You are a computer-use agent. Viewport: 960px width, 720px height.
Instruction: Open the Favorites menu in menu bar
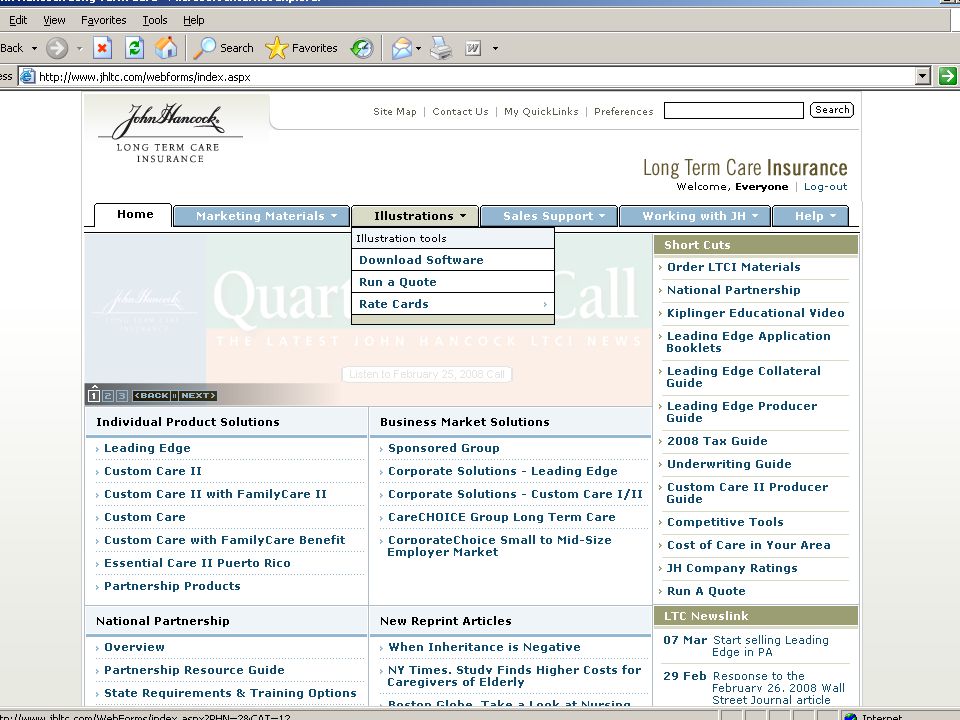[x=103, y=20]
